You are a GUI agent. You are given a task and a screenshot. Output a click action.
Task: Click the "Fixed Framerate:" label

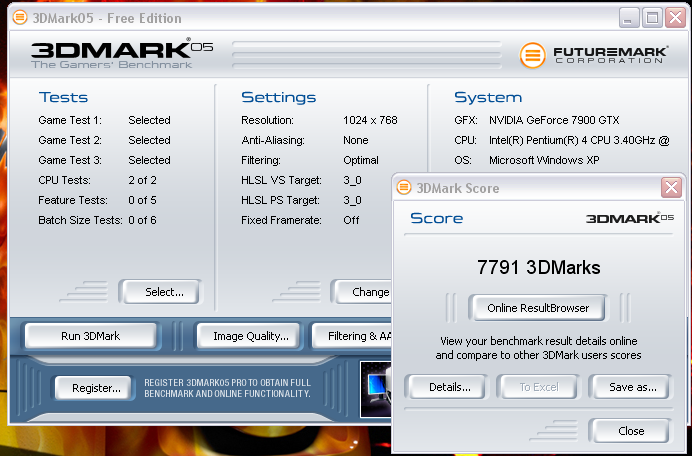click(281, 220)
